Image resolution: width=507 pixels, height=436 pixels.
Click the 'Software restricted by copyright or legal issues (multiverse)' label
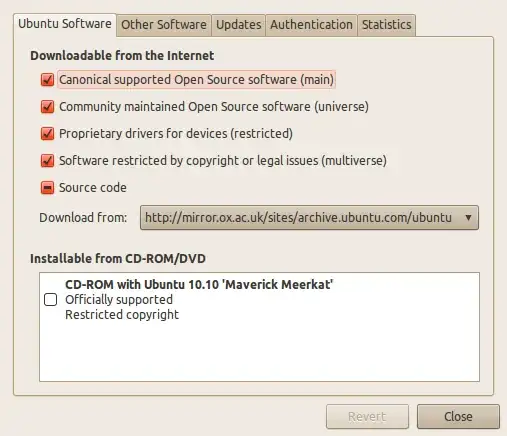pyautogui.click(x=223, y=161)
